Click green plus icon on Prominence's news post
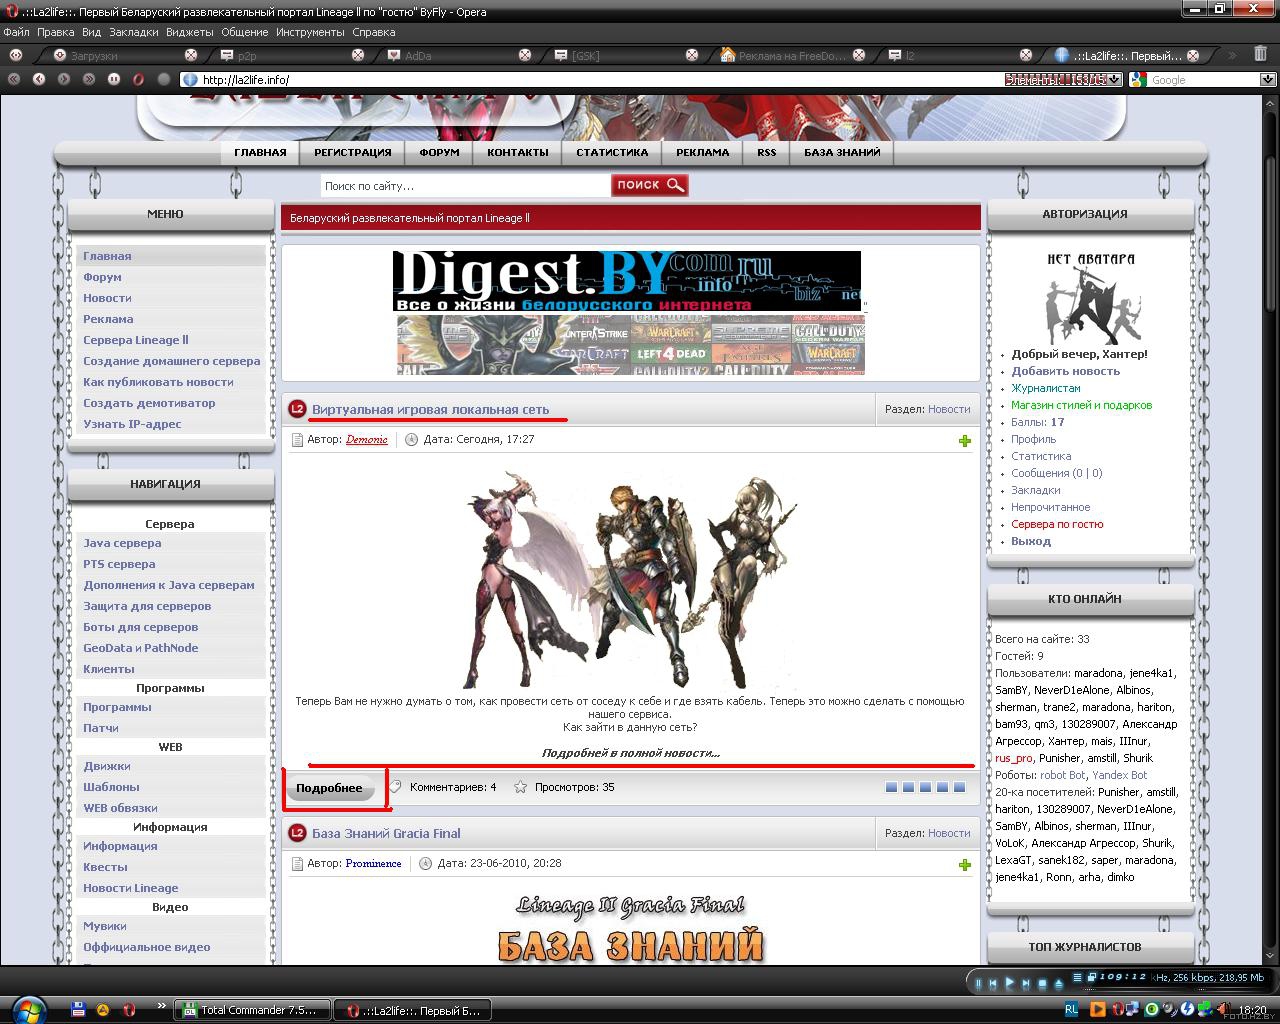Viewport: 1280px width, 1024px height. pyautogui.click(x=964, y=864)
